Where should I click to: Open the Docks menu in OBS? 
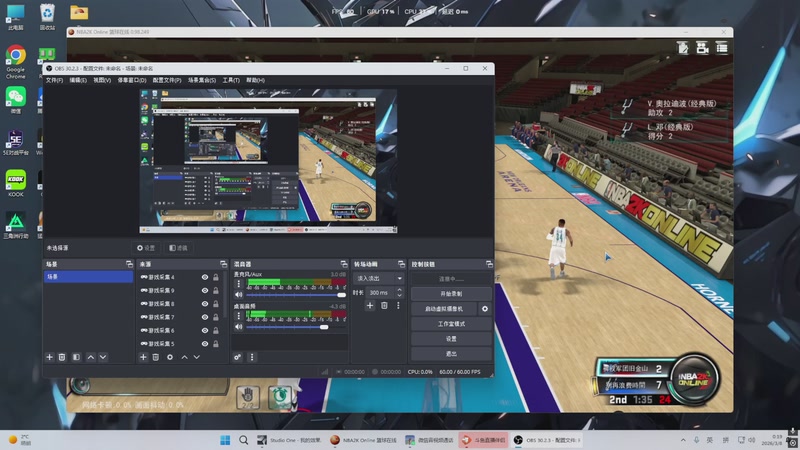(132, 80)
